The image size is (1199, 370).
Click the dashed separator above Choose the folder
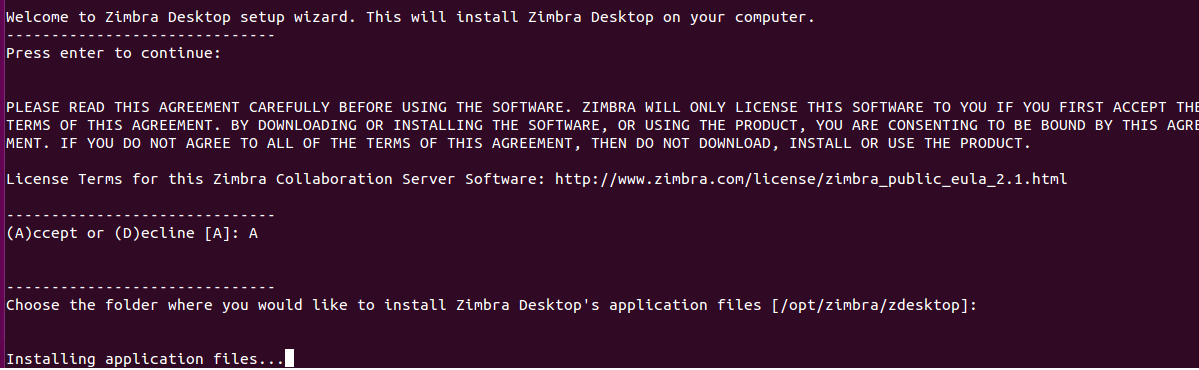(141, 287)
